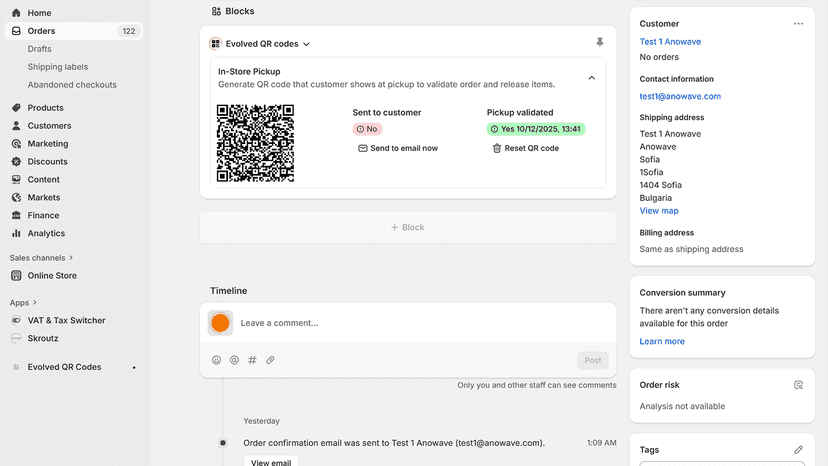Click the Markets globe icon
The height and width of the screenshot is (466, 828).
tap(16, 198)
